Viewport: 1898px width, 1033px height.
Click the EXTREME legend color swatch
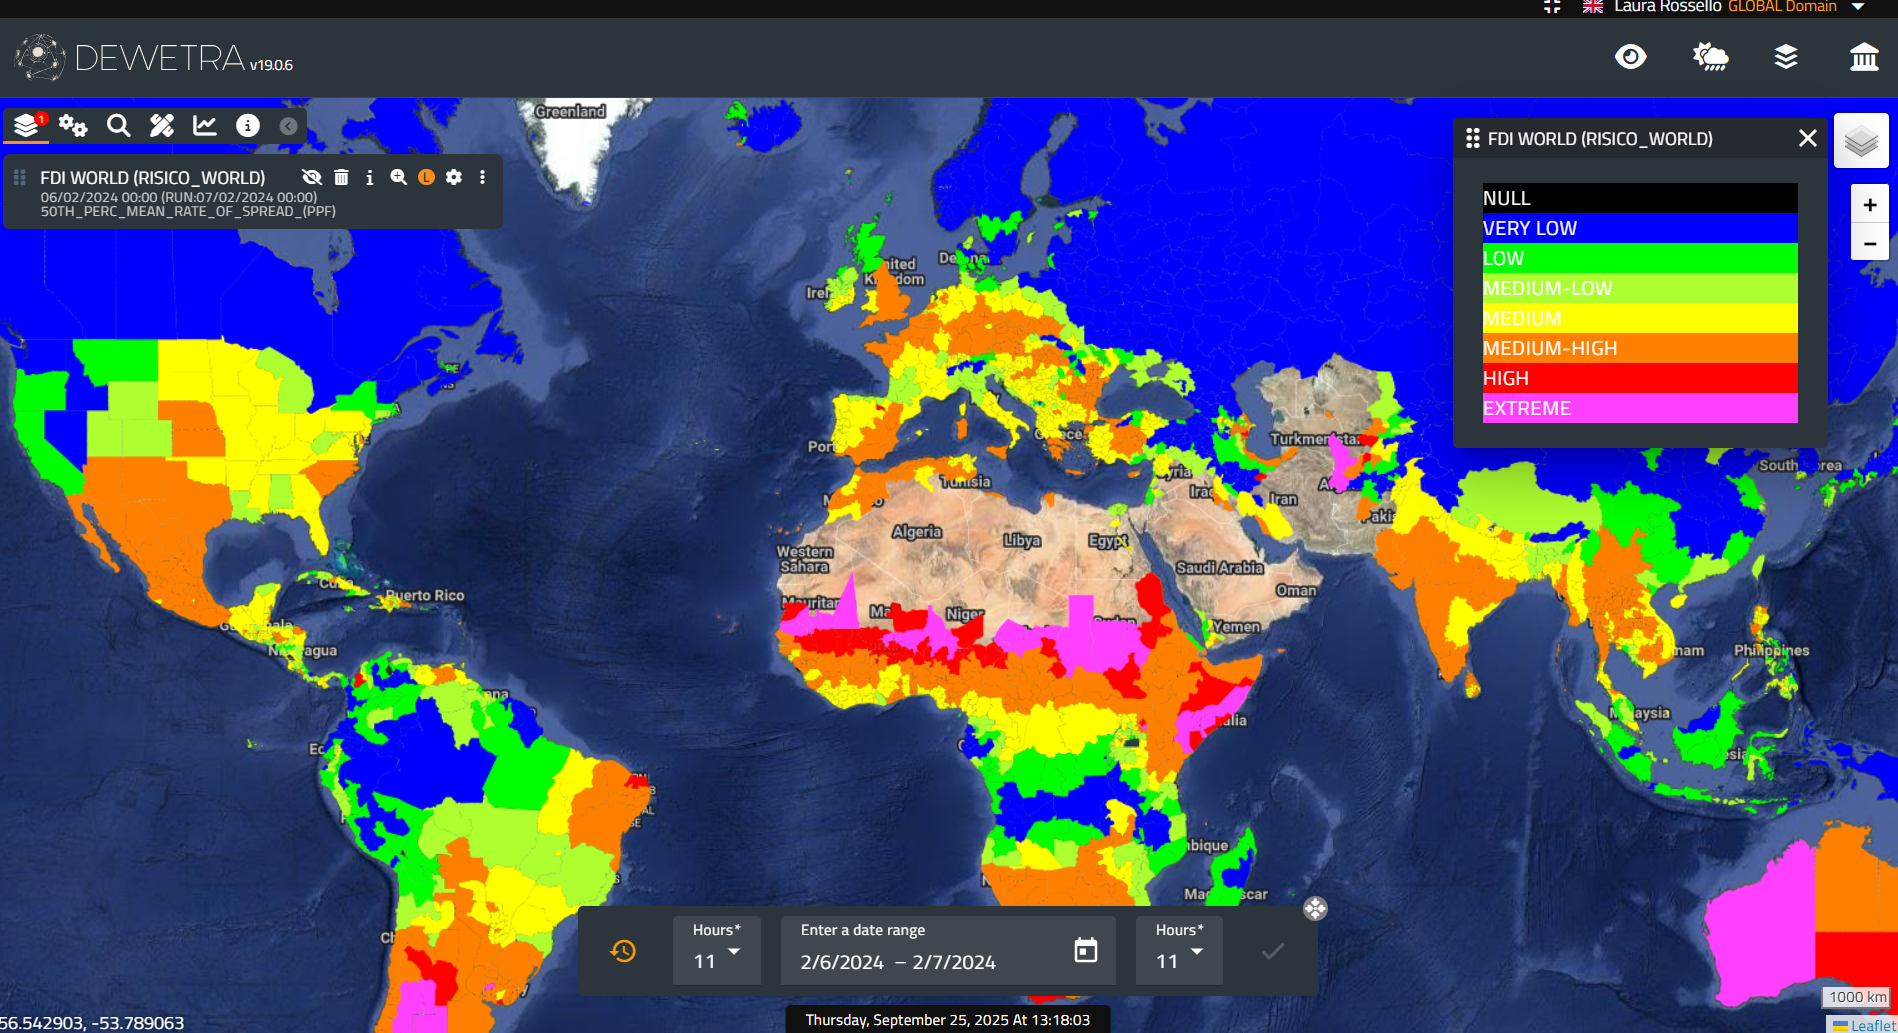coord(1639,408)
